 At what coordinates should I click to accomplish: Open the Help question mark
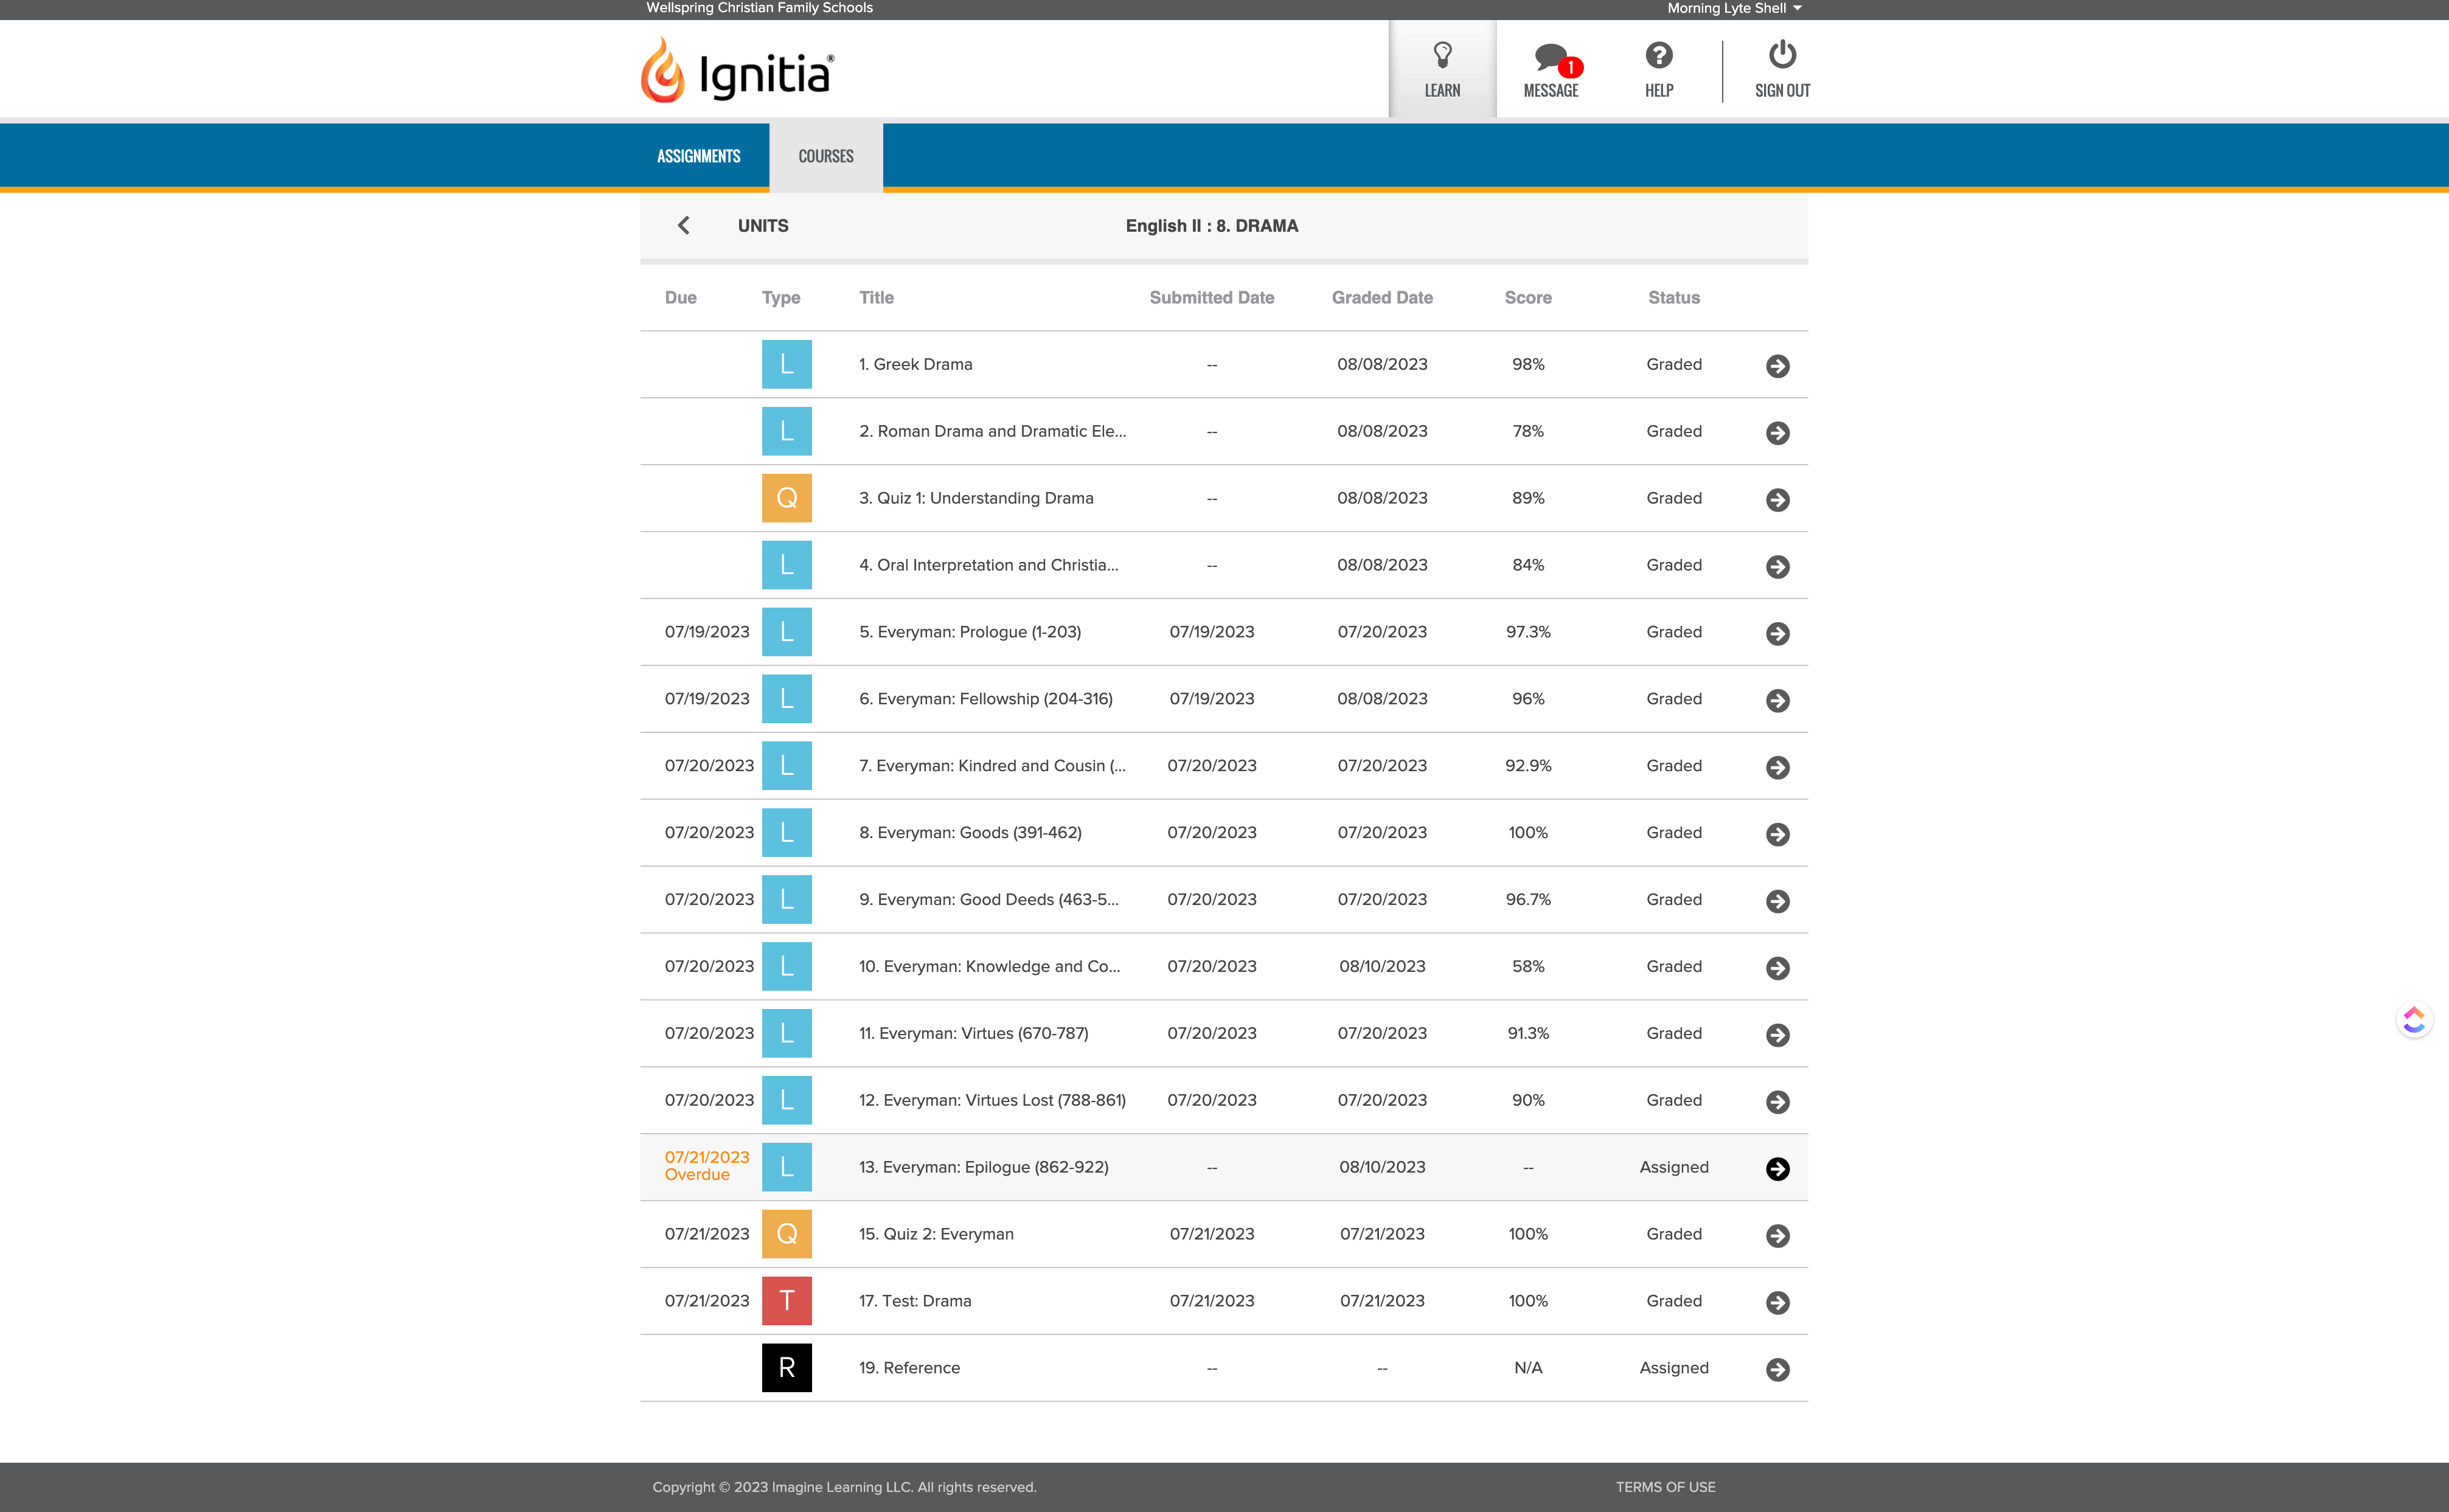(x=1659, y=69)
